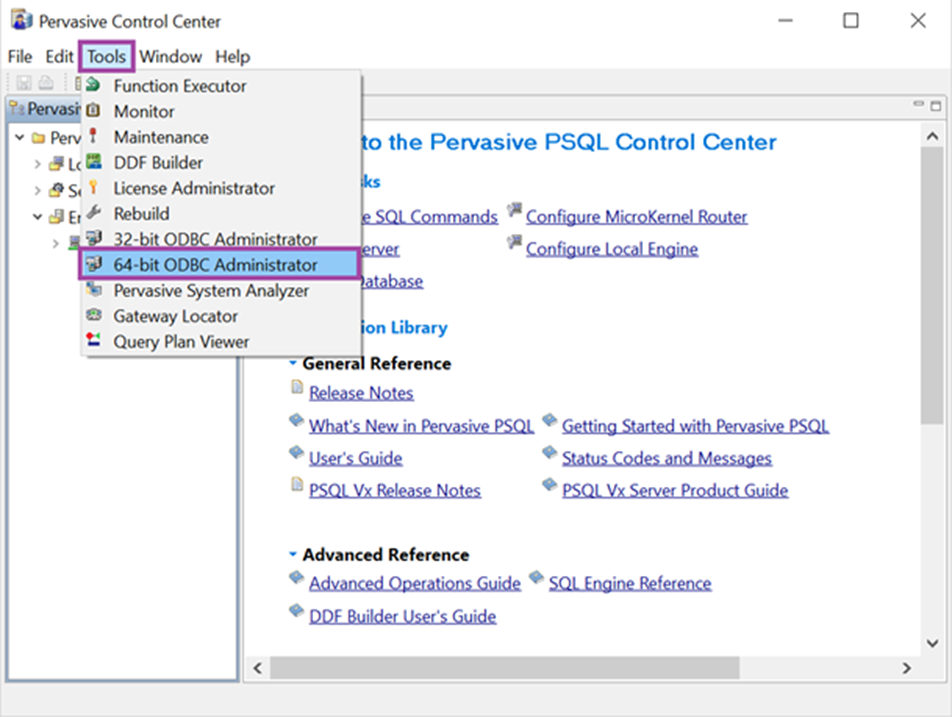
Task: Click the Save toolbar icon
Action: pyautogui.click(x=24, y=83)
